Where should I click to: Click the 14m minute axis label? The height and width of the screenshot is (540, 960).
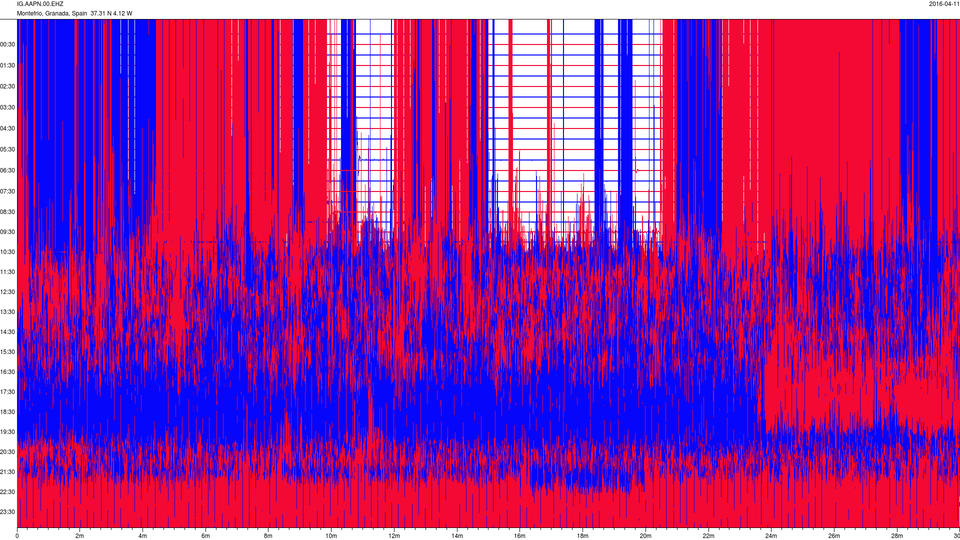[457, 536]
